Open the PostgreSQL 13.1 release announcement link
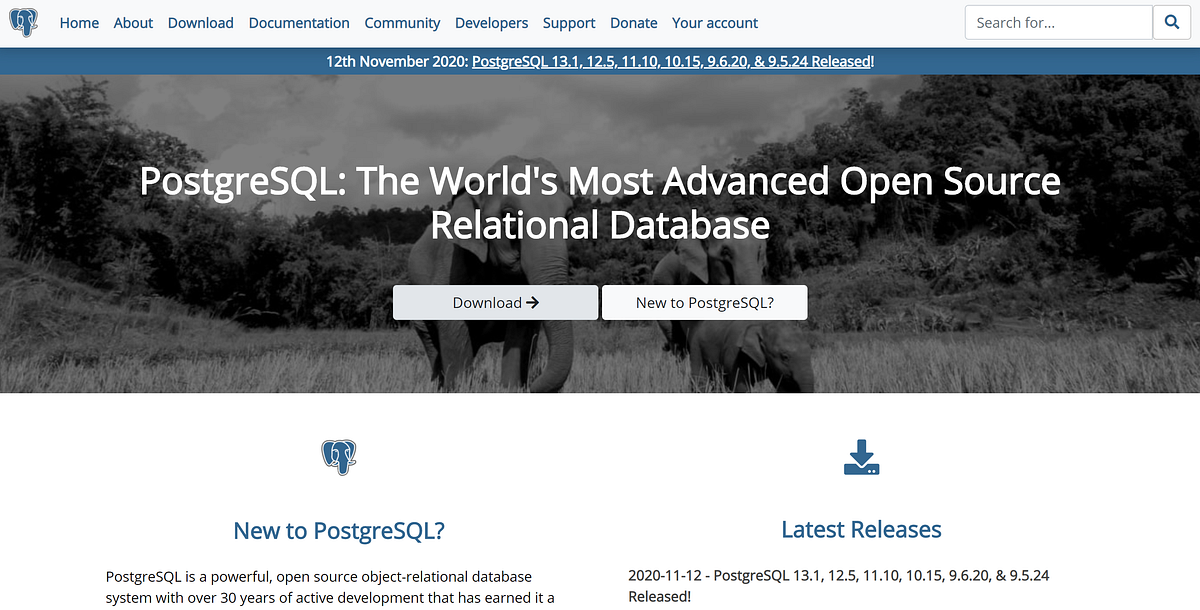 [671, 61]
